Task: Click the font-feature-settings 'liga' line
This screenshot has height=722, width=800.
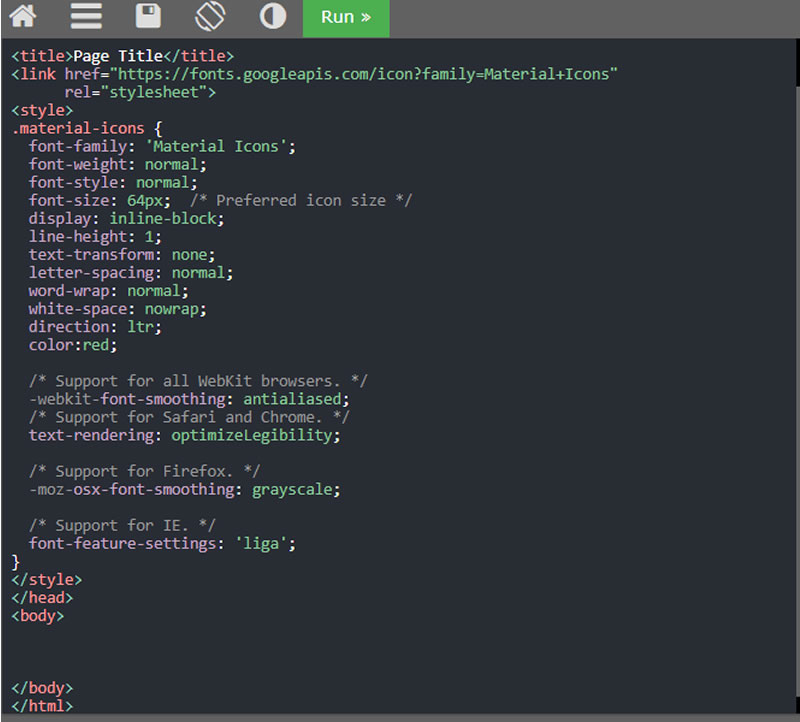Action: 162,544
